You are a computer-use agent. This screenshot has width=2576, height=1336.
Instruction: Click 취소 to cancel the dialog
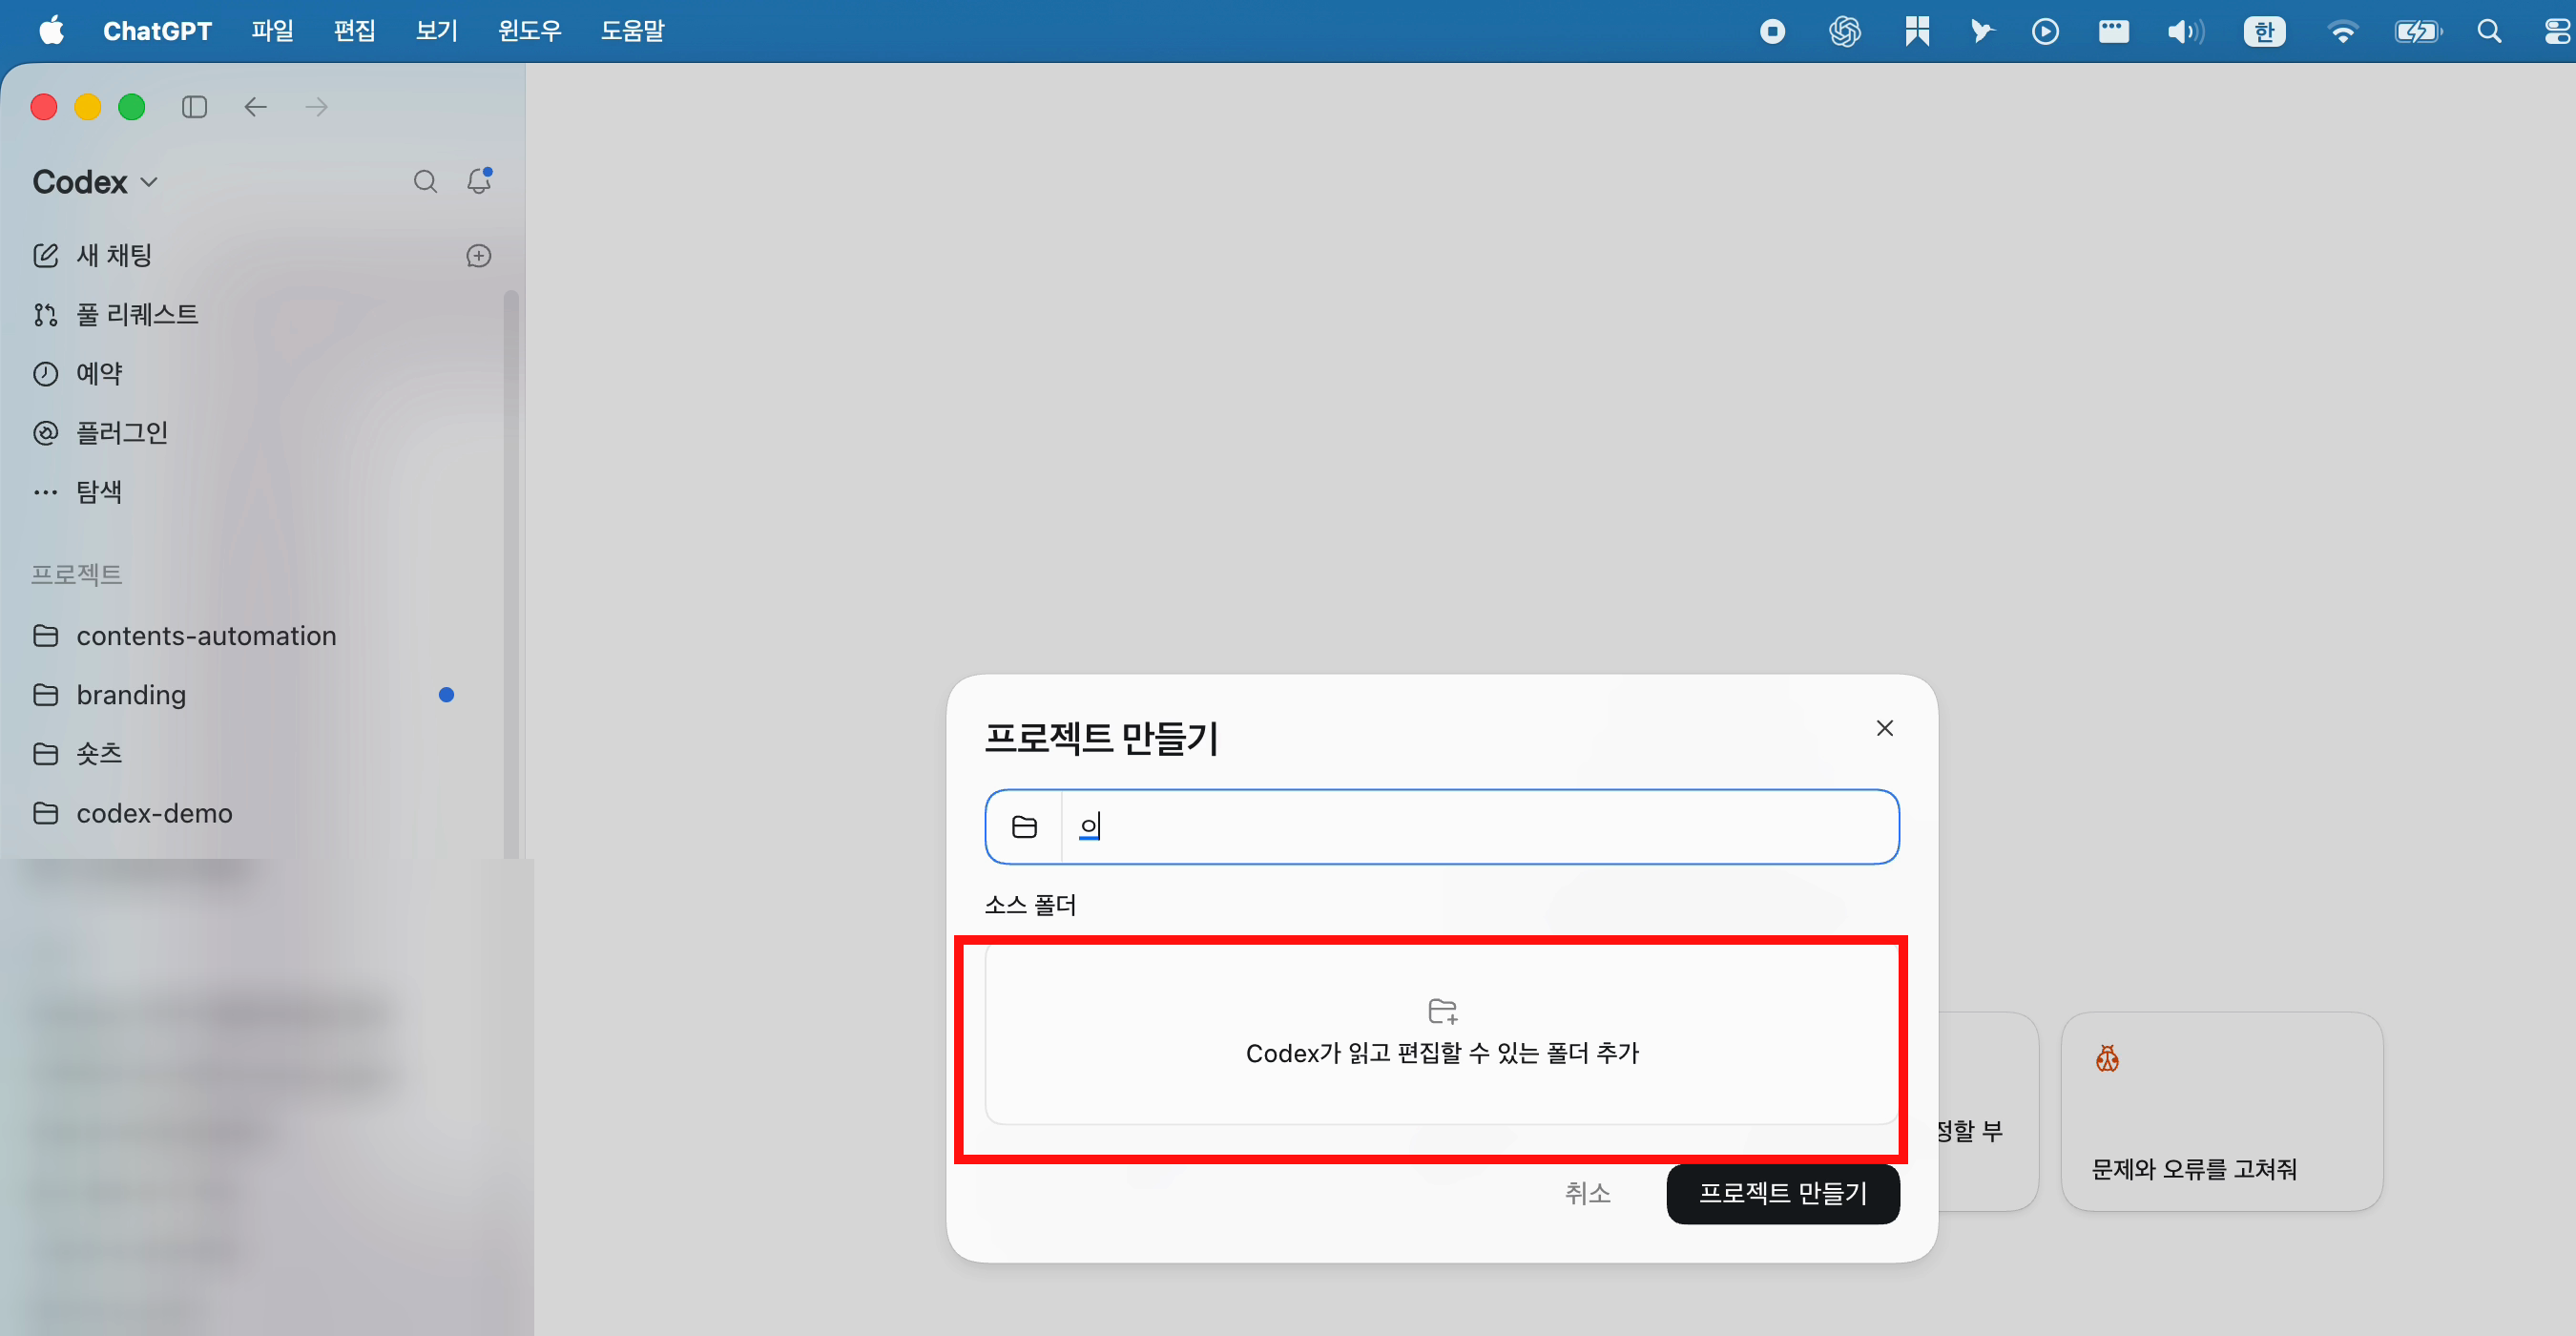(x=1588, y=1193)
